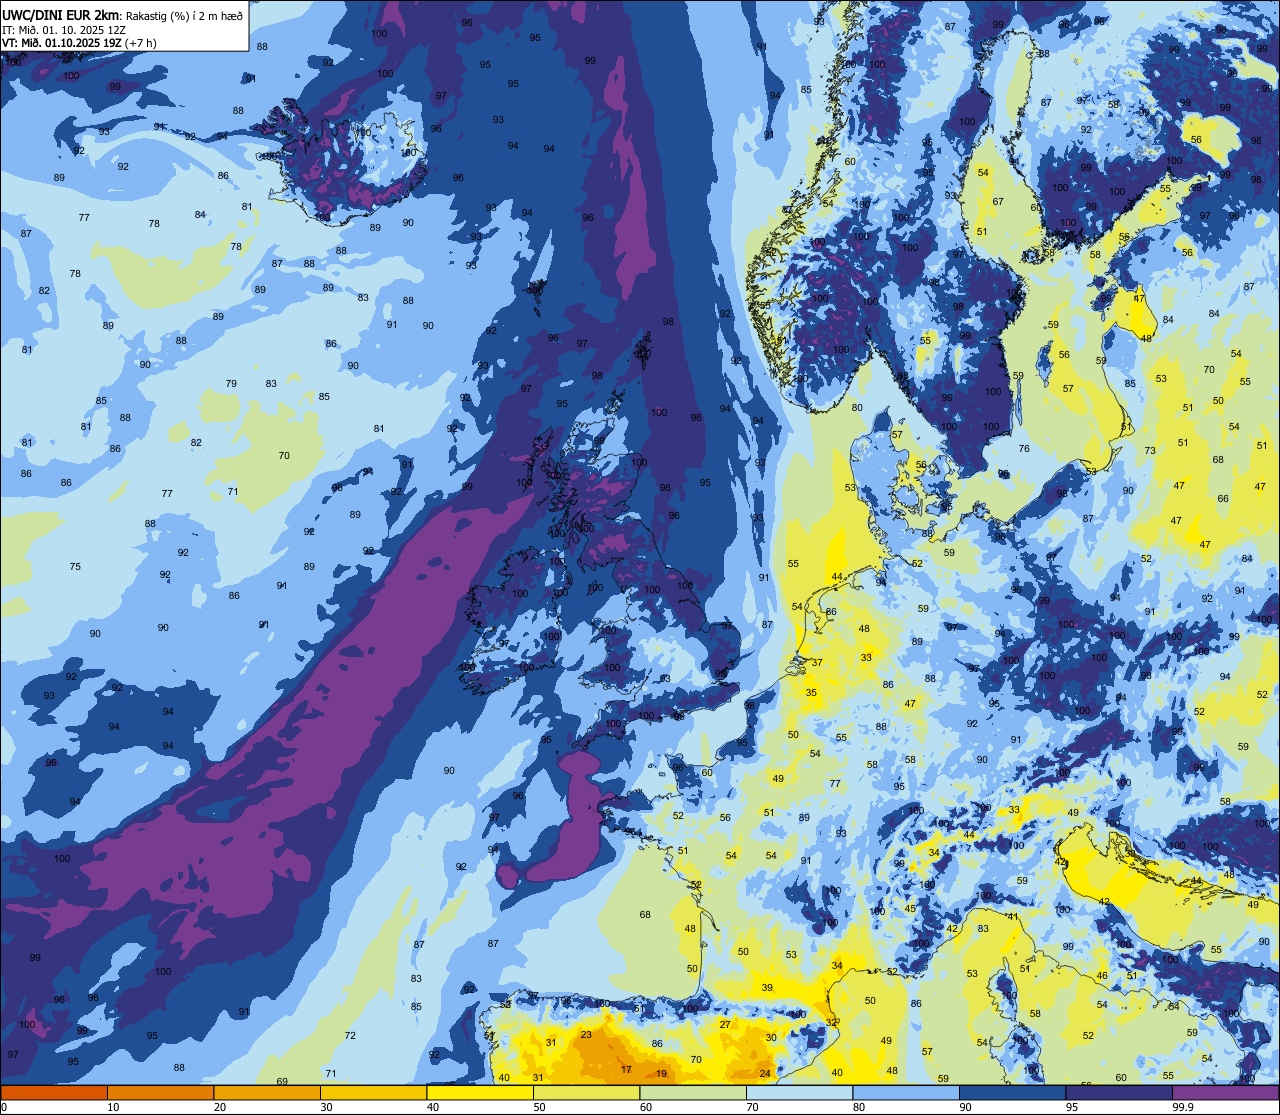Click the 50–60 pale yellow legend swatch
Screen dimensions: 1280x1115
(x=586, y=1092)
